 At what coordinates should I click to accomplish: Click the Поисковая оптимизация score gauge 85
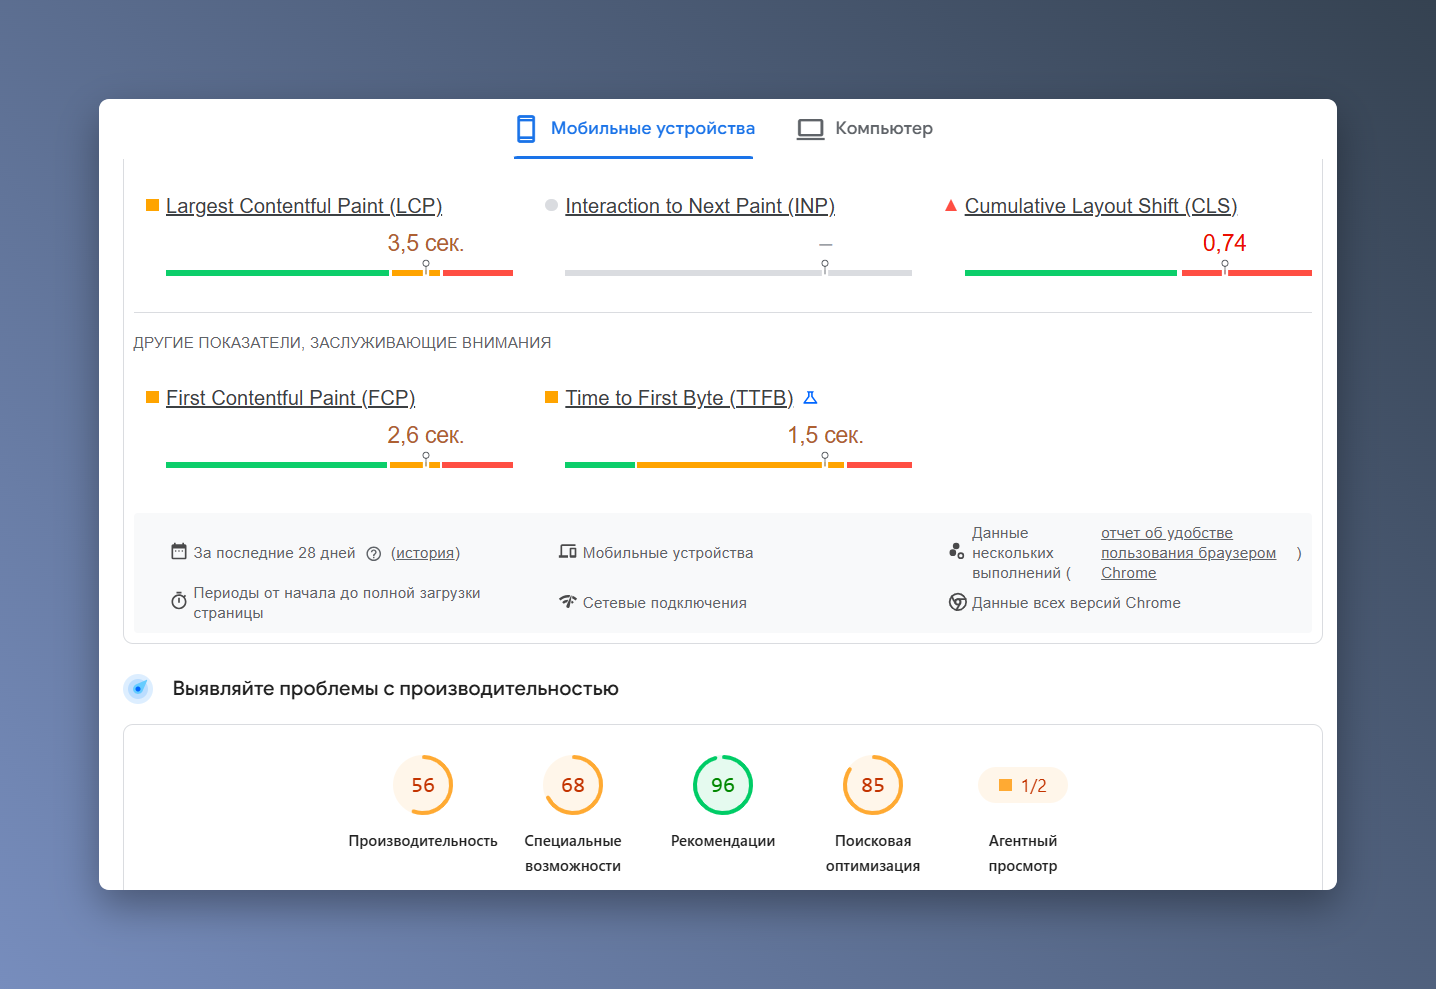[873, 785]
